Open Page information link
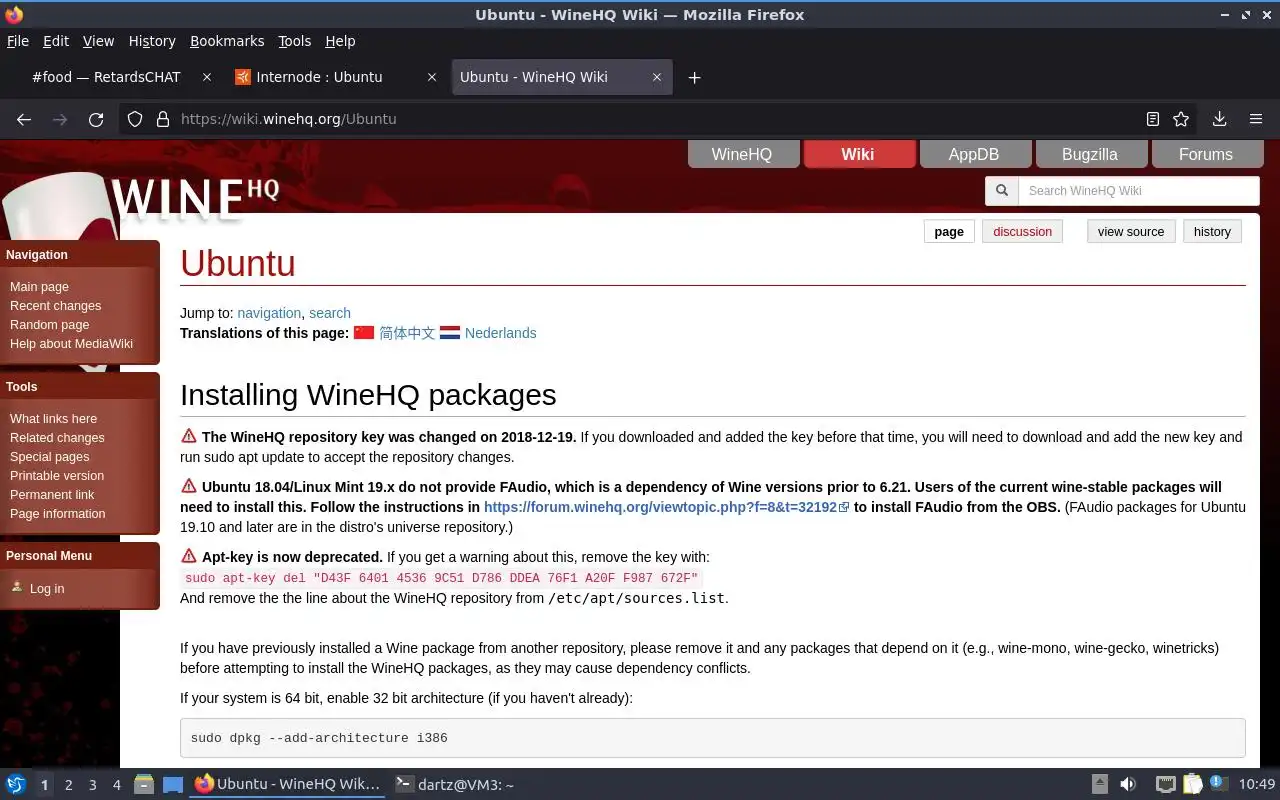Image resolution: width=1280 pixels, height=800 pixels. (x=57, y=513)
